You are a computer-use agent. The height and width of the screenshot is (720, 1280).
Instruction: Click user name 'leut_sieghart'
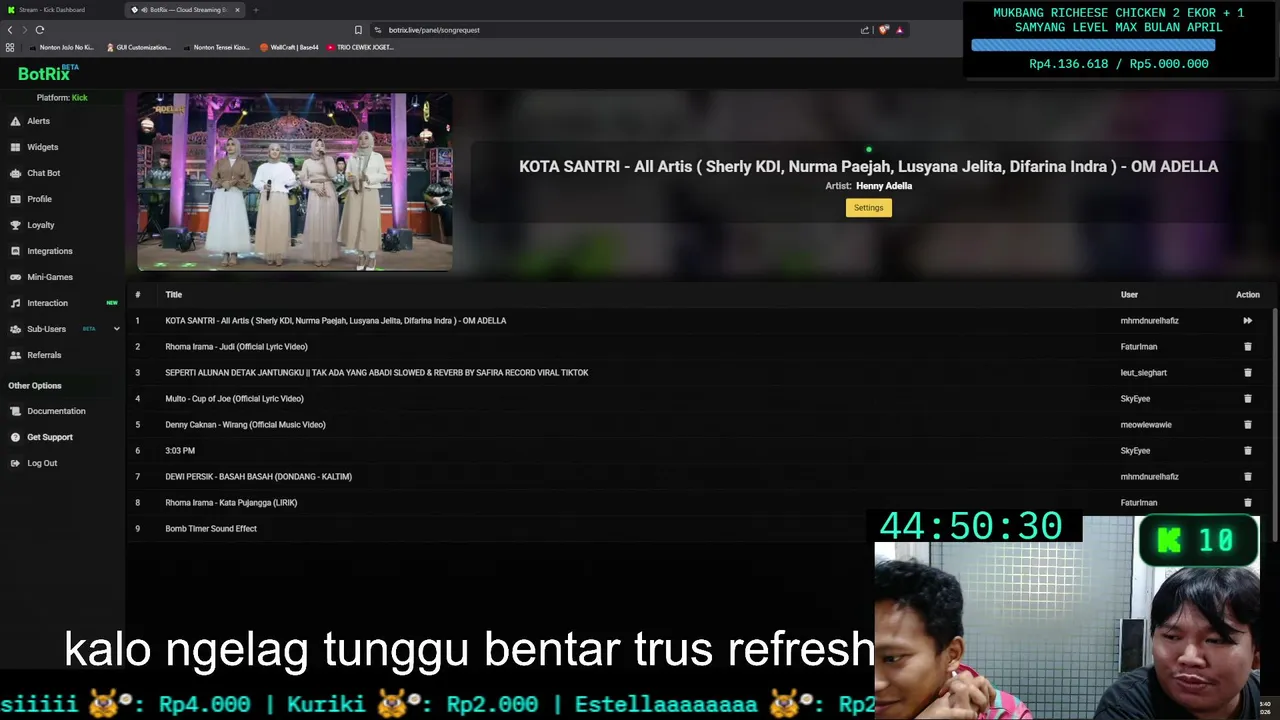(x=1144, y=373)
